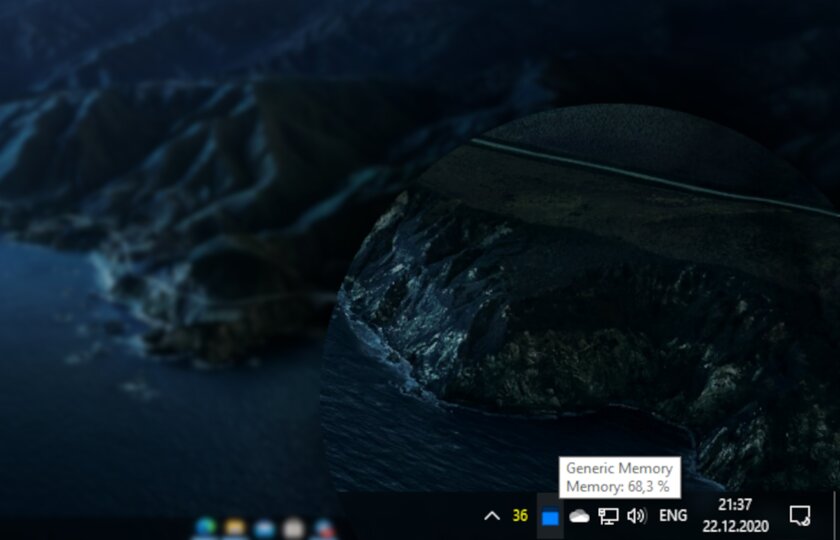This screenshot has height=540, width=840.
Task: Open the blue Generic Memory tray icon
Action: (x=550, y=517)
